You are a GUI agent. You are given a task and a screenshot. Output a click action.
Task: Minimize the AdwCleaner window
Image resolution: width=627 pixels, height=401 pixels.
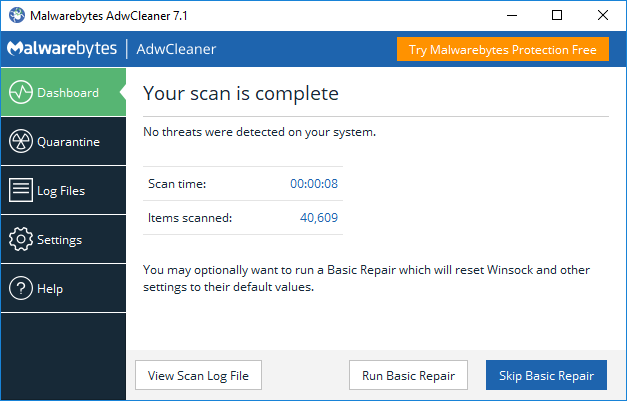(x=512, y=15)
